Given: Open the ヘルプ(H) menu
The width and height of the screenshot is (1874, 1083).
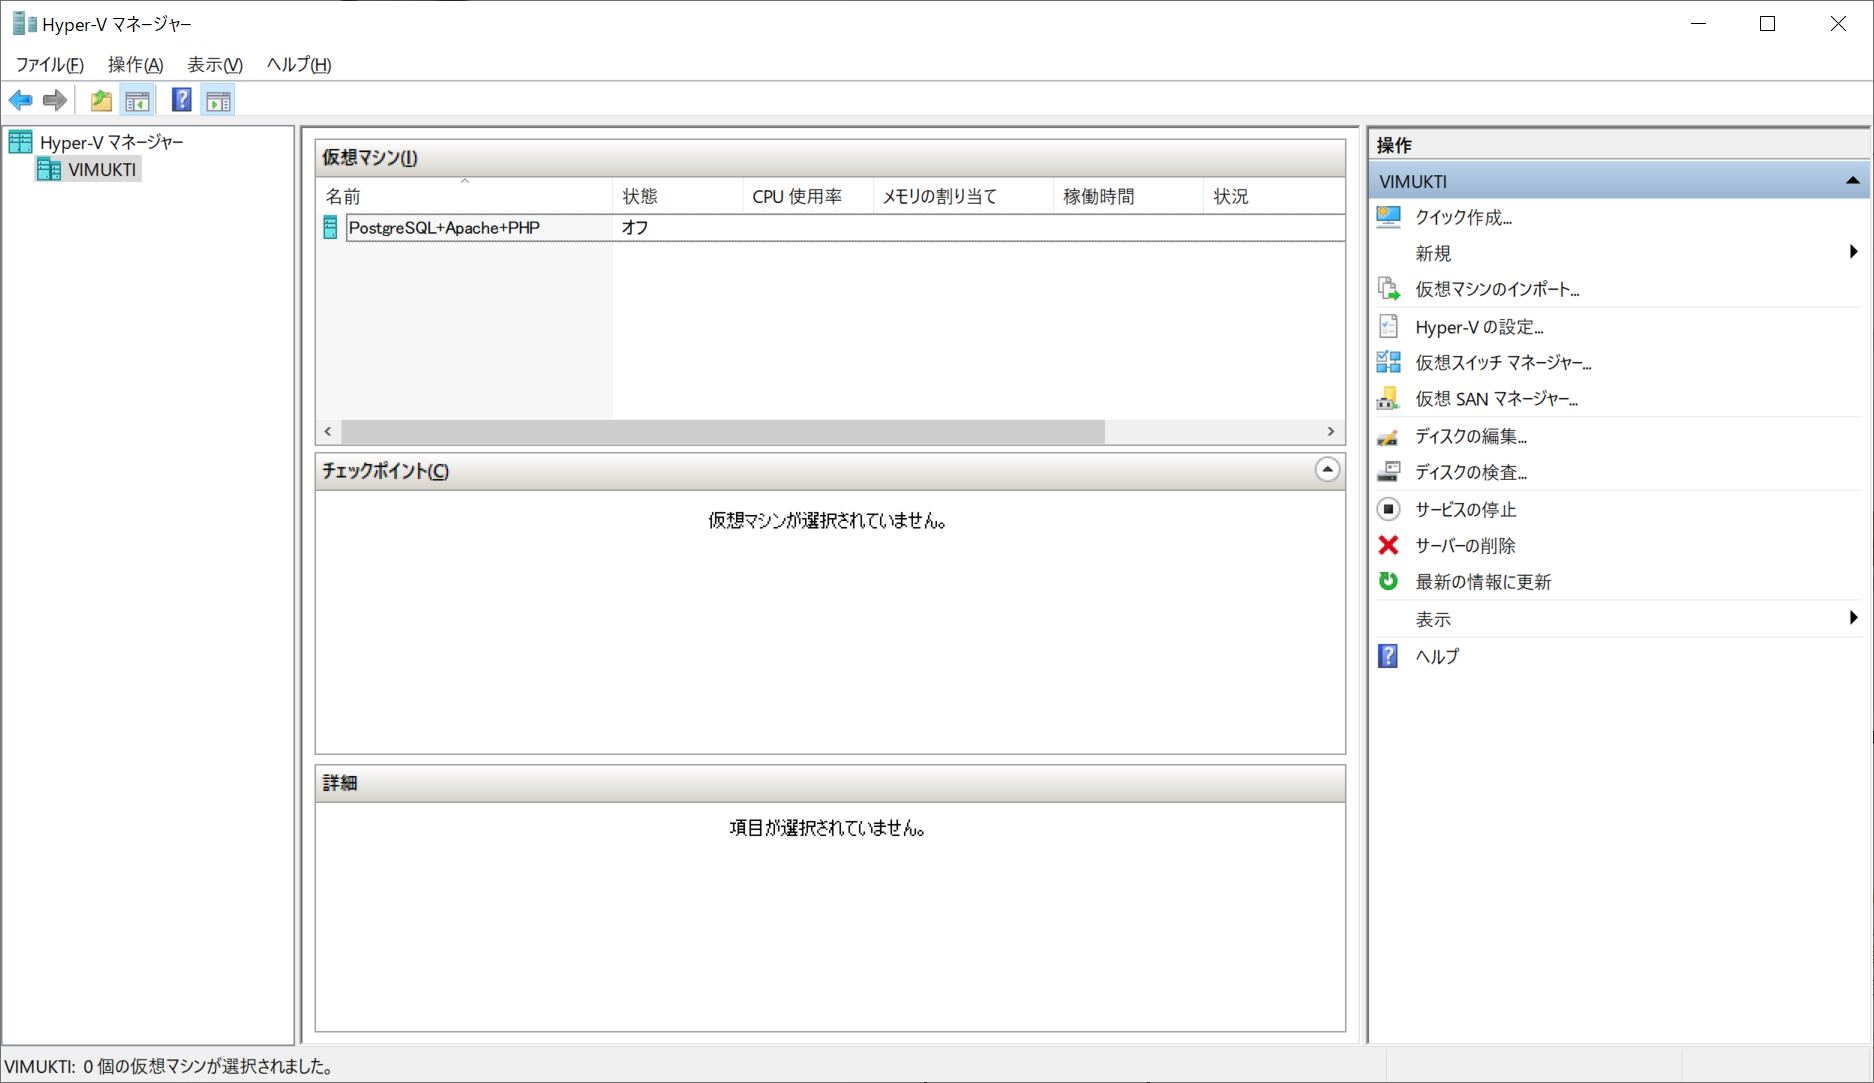Looking at the screenshot, I should (299, 64).
